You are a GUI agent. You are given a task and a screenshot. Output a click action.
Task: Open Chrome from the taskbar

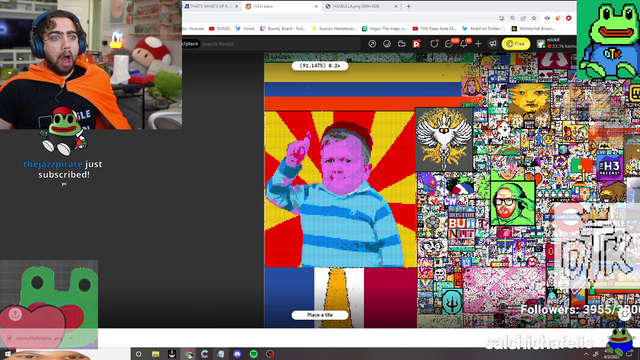pos(188,354)
